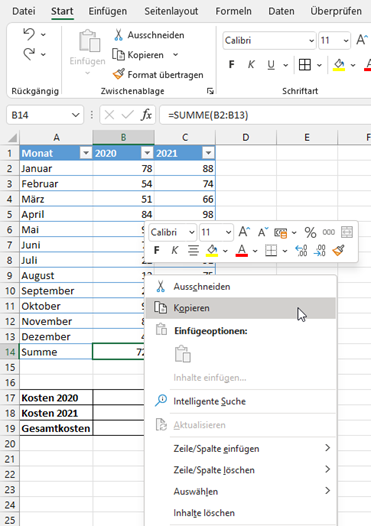The image size is (371, 526).
Task: Toggle italic K in the ribbon
Action: tap(251, 64)
